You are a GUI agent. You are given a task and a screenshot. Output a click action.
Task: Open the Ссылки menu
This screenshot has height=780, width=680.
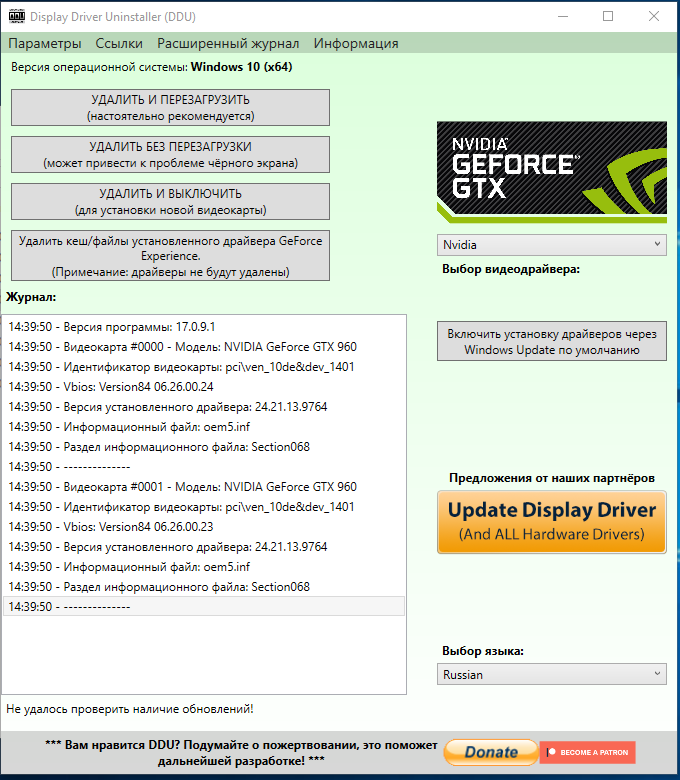119,44
